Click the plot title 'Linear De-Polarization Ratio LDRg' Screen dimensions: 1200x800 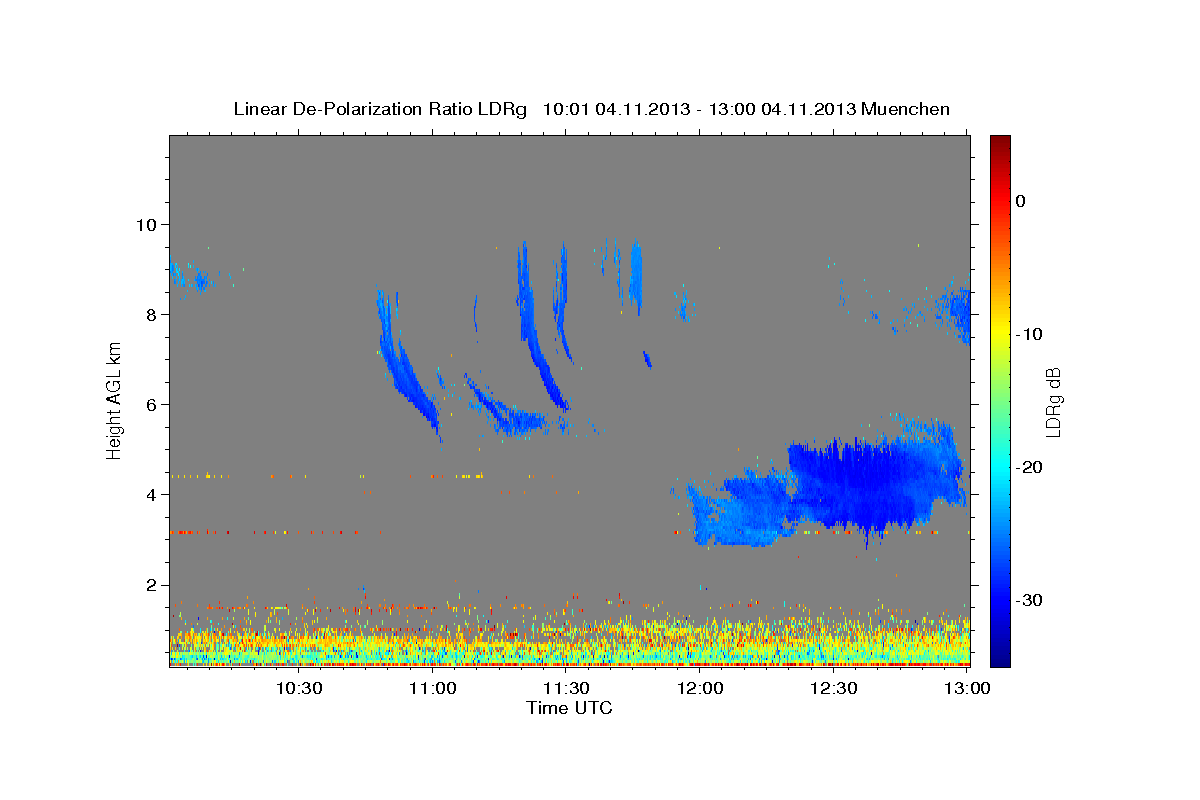(380, 109)
